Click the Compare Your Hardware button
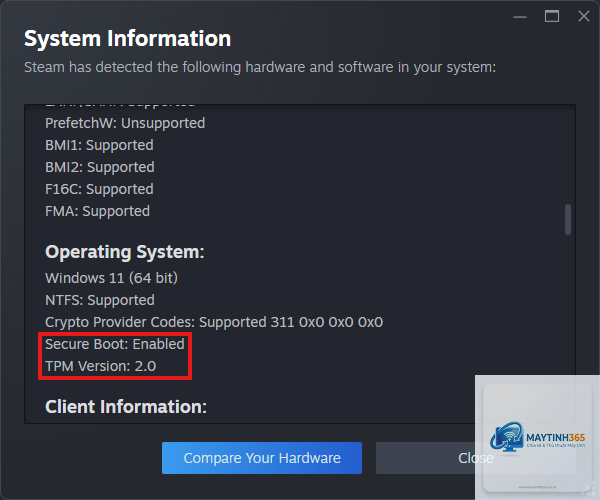600x500 pixels. pyautogui.click(x=262, y=458)
